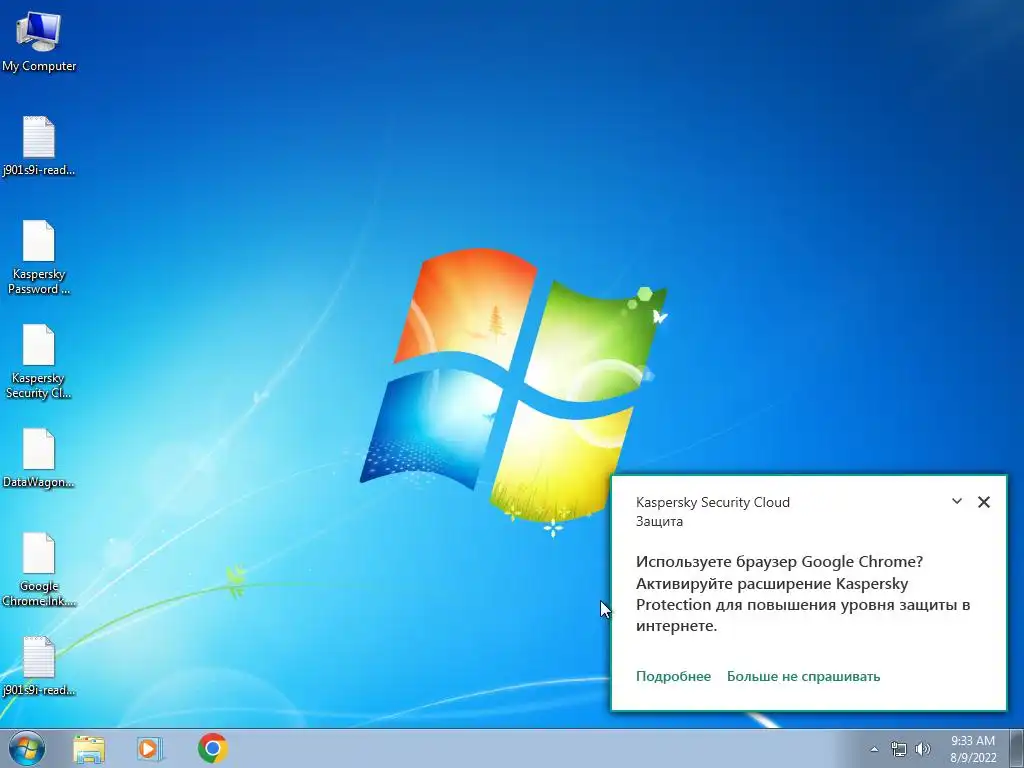Click the Защита subtitle in the notification
Image resolution: width=1024 pixels, height=768 pixels.
pos(659,521)
